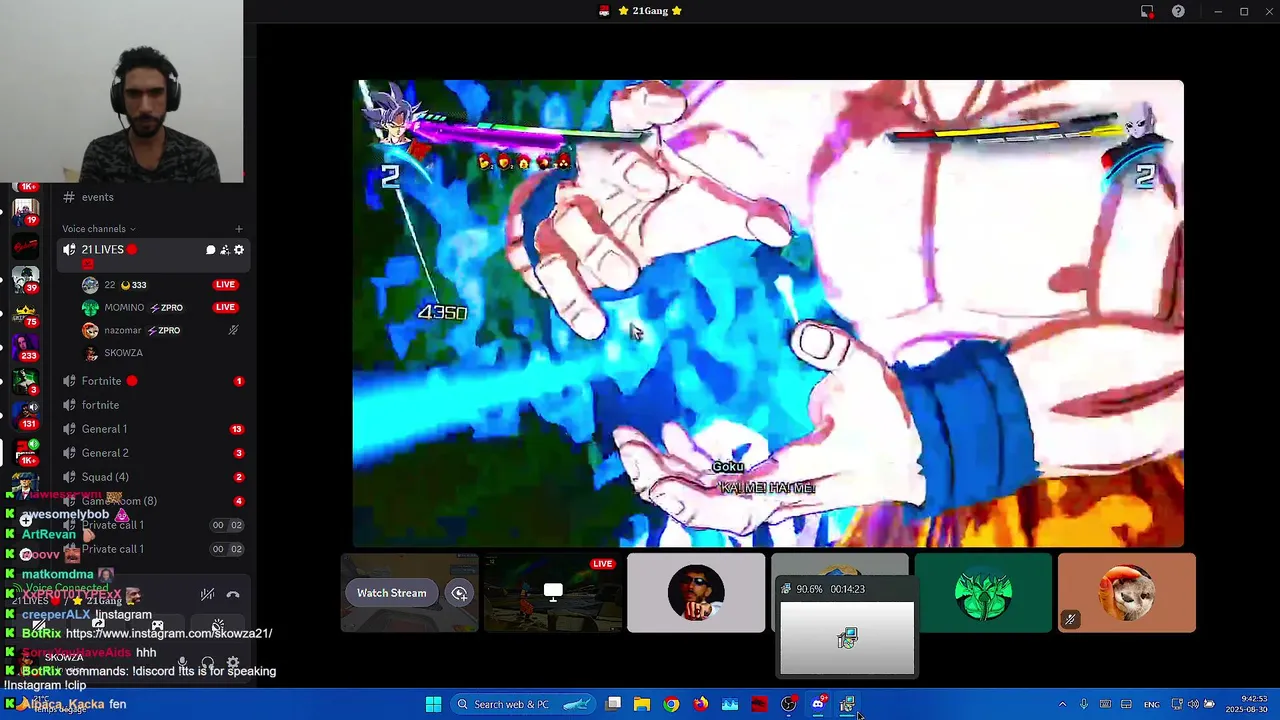This screenshot has height=720, width=1280.
Task: Disconnect from voice with the hang-up icon
Action: click(x=233, y=595)
